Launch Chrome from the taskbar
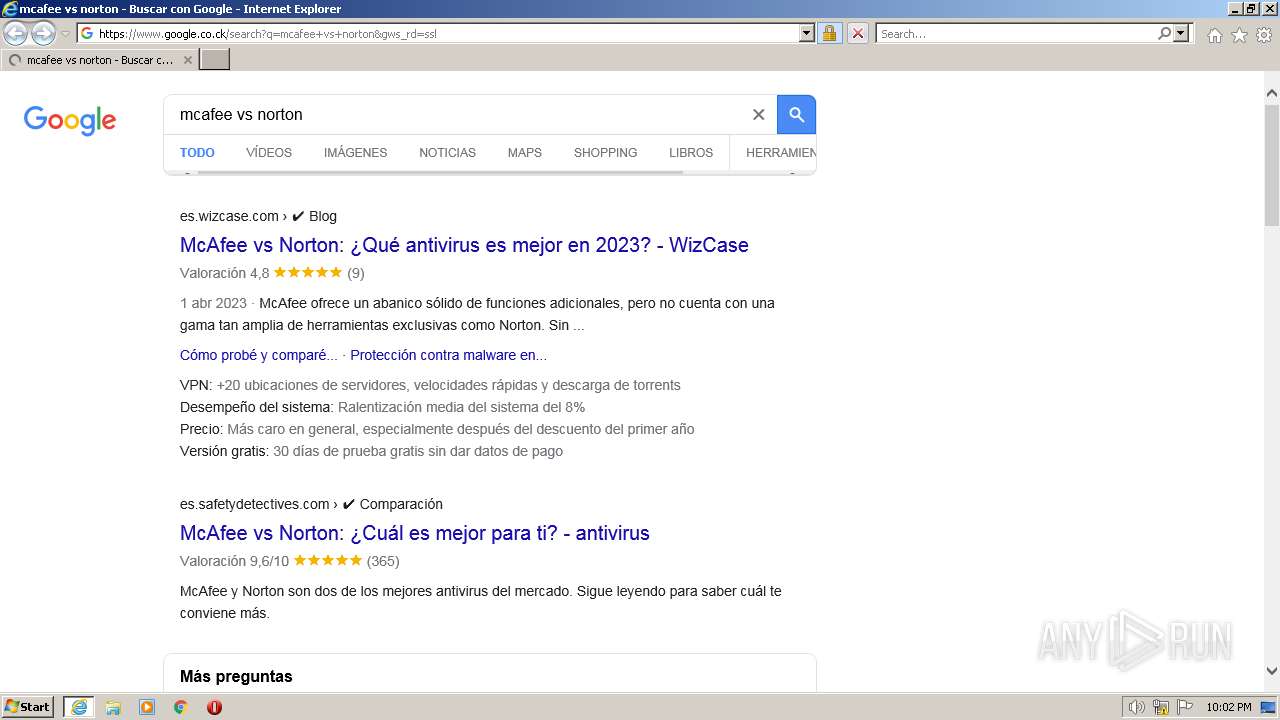The width and height of the screenshot is (1280, 720). [x=181, y=707]
